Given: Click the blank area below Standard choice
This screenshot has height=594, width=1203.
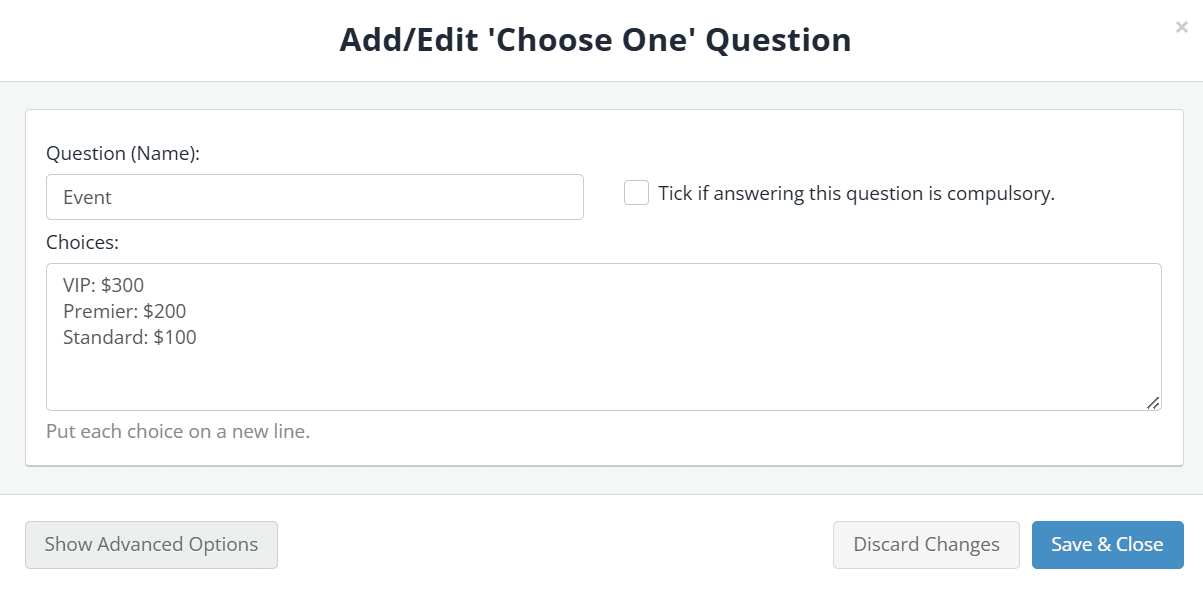Looking at the screenshot, I should click(600, 380).
